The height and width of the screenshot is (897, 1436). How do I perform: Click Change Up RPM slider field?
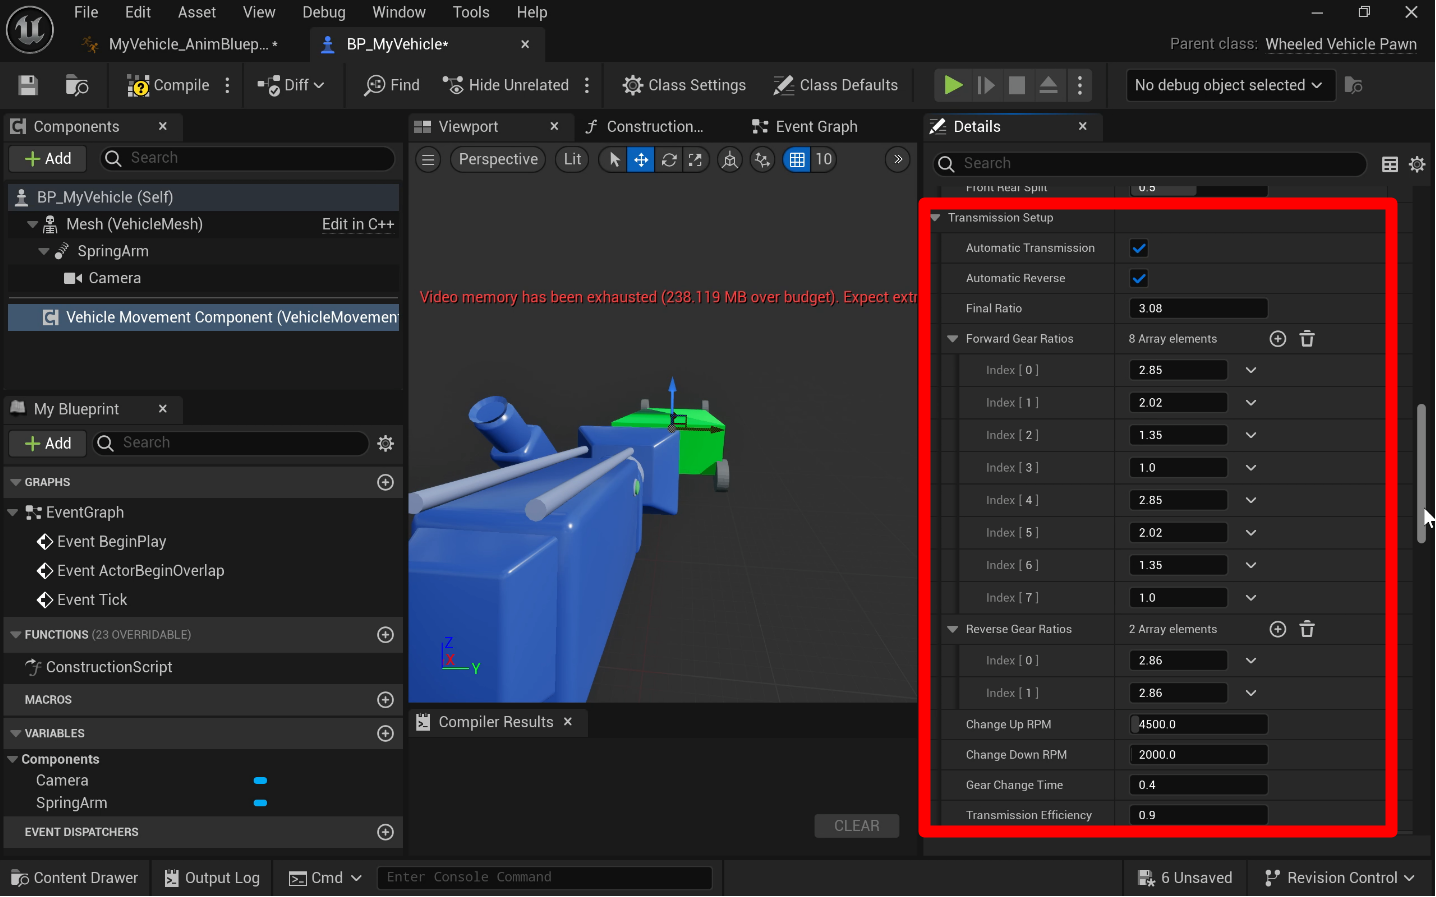1198,724
